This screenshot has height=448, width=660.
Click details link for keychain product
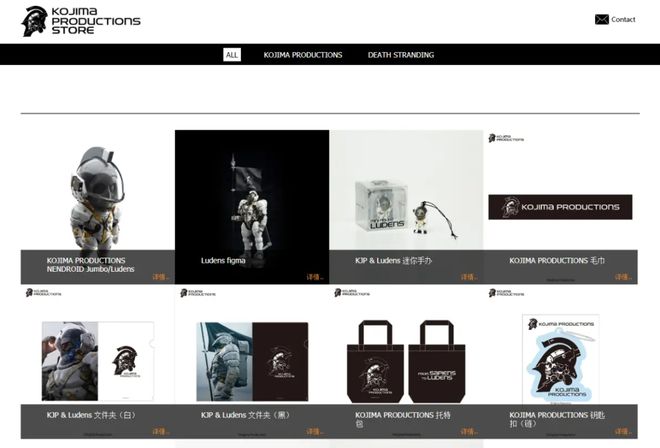pos(623,432)
